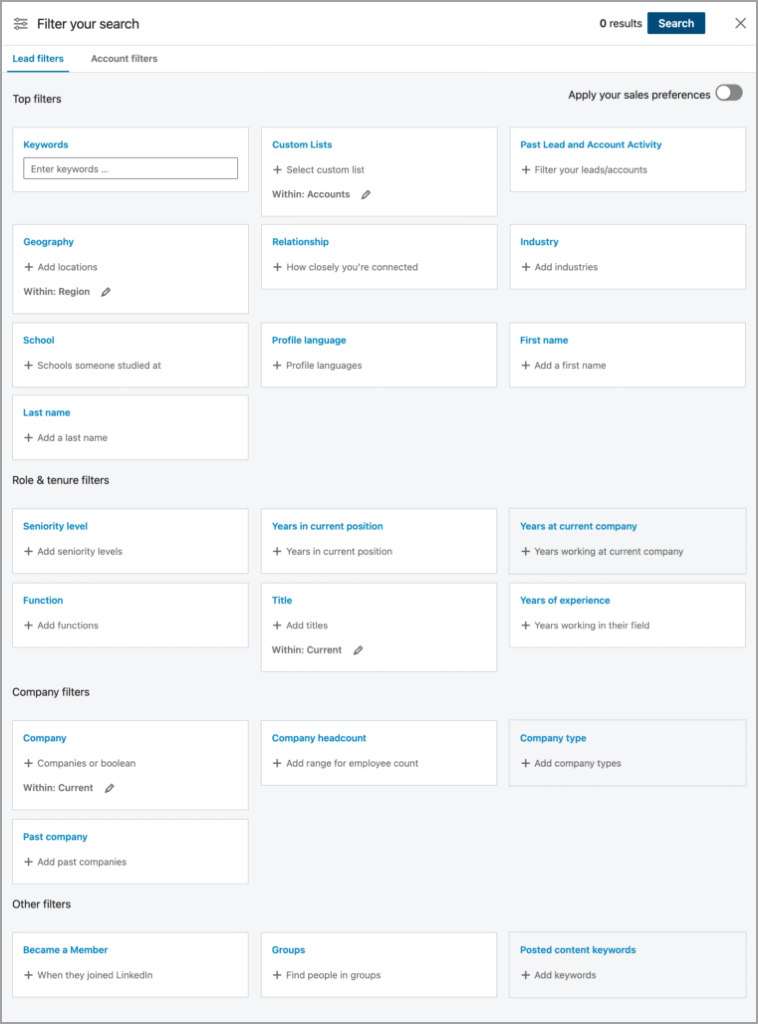
Task: Close the filter panel with X icon
Action: (x=740, y=23)
